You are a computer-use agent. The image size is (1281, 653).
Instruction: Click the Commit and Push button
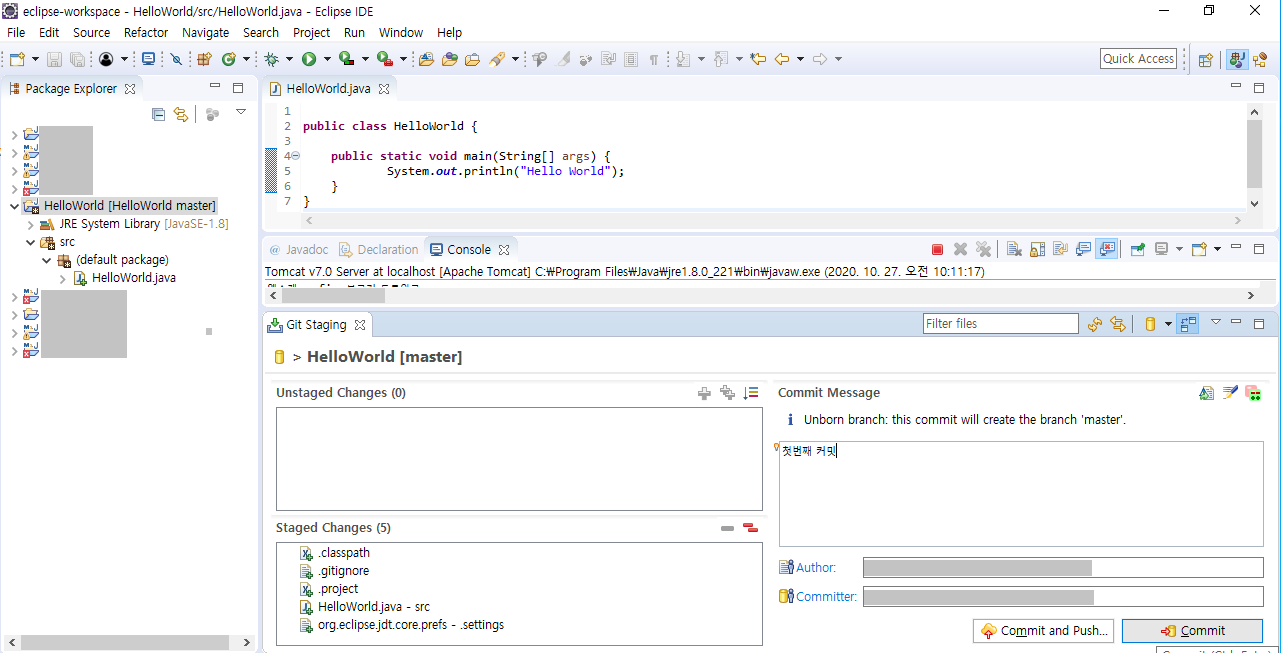(x=1044, y=631)
